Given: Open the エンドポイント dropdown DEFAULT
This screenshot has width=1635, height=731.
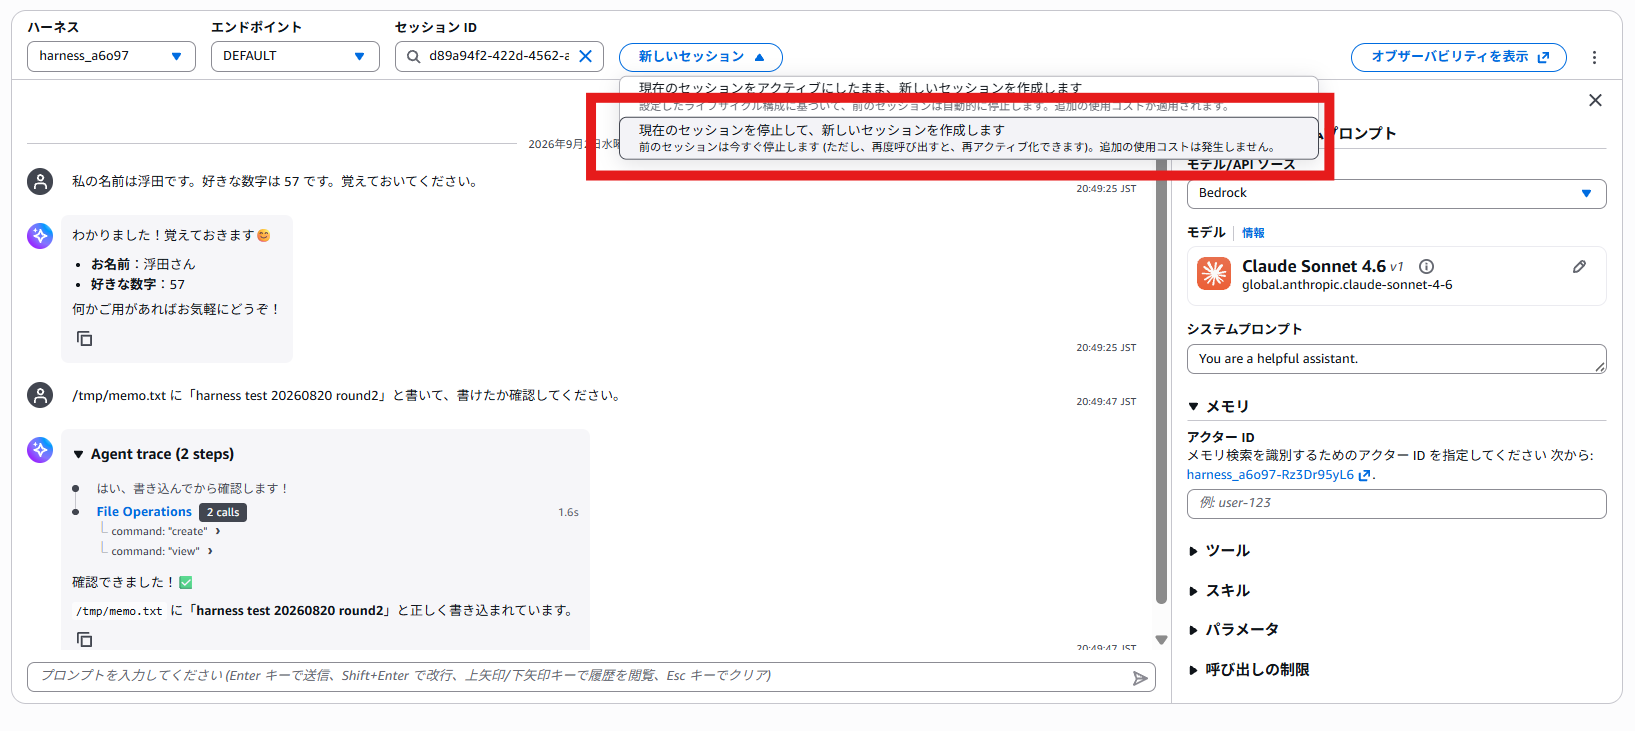Looking at the screenshot, I should [295, 56].
